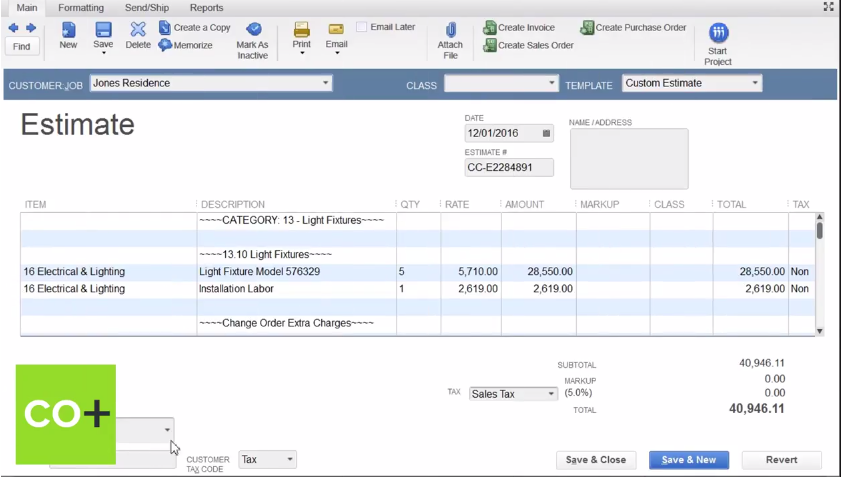This screenshot has width=841, height=477.
Task: Click the Save & Close button
Action: coord(595,460)
